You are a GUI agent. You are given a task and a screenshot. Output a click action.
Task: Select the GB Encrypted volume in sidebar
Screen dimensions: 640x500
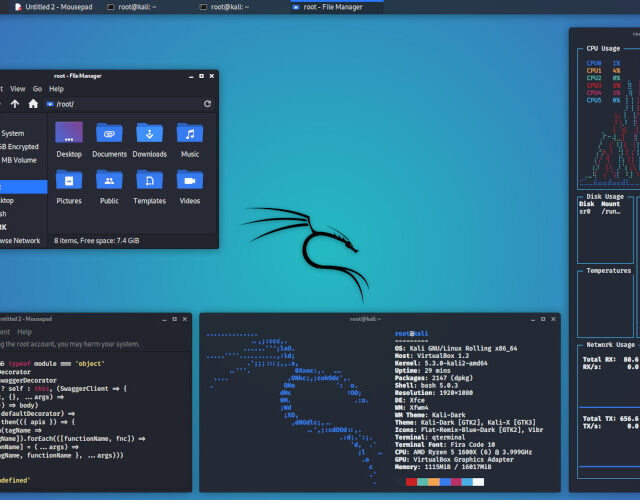22,147
